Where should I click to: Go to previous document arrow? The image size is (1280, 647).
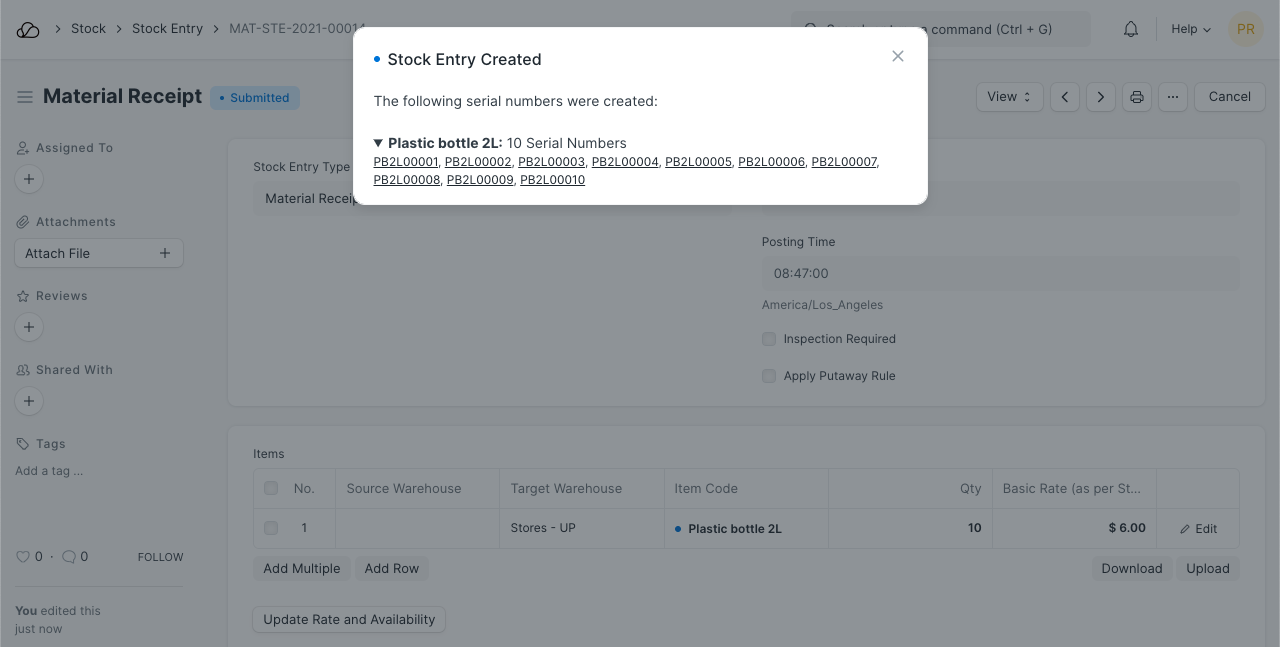click(x=1065, y=97)
